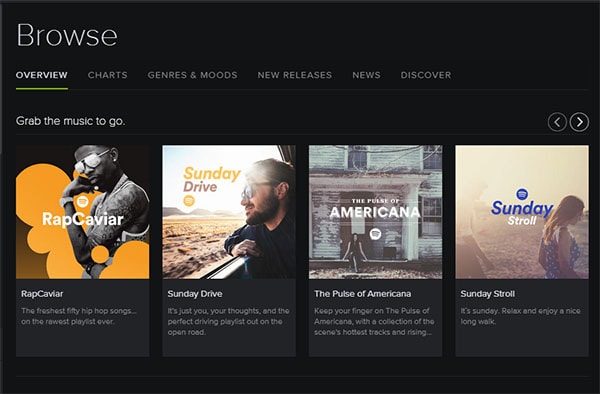Open The Pulse of Americana cover image

[375, 212]
